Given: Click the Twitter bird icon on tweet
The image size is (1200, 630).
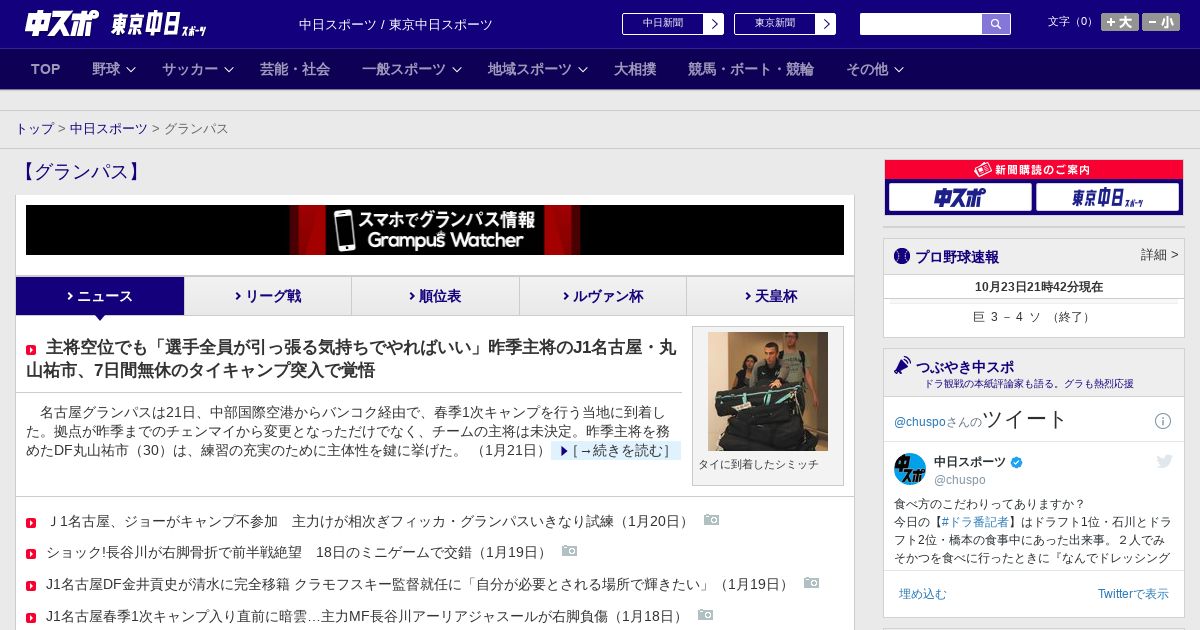Looking at the screenshot, I should 1164,461.
